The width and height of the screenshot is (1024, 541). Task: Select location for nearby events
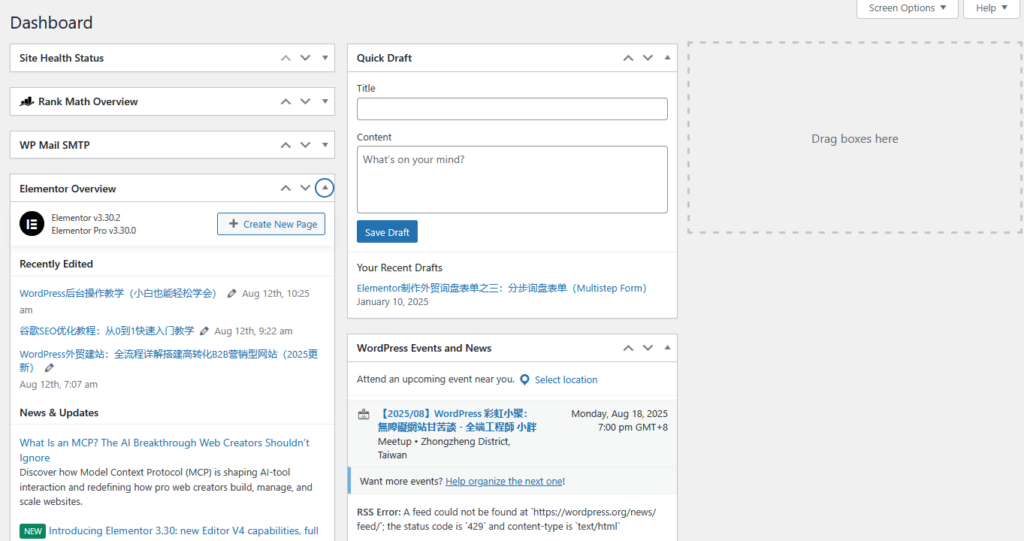tap(566, 380)
